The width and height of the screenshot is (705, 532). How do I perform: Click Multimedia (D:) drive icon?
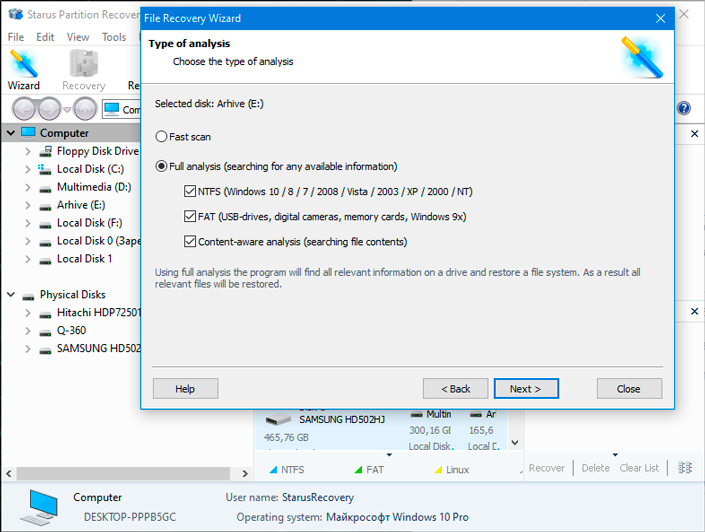pyautogui.click(x=45, y=189)
